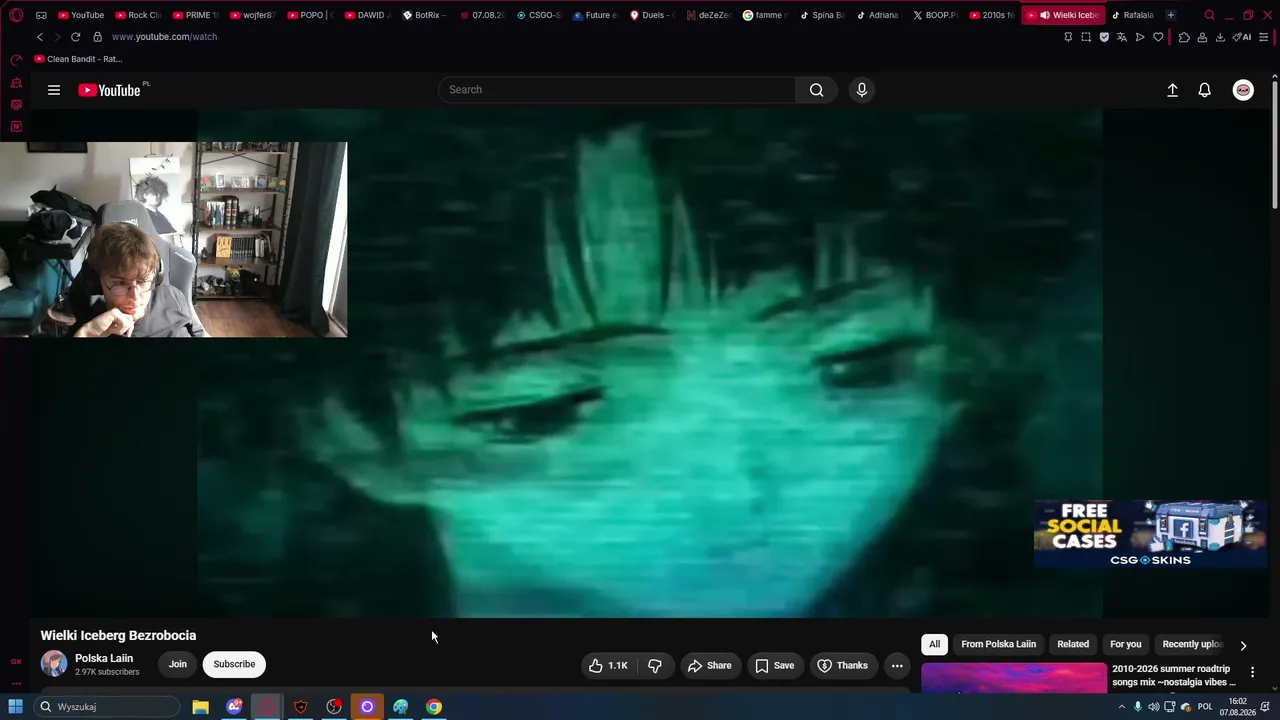Select the "For you" filter chip
Image resolution: width=1280 pixels, height=720 pixels.
click(x=1125, y=644)
